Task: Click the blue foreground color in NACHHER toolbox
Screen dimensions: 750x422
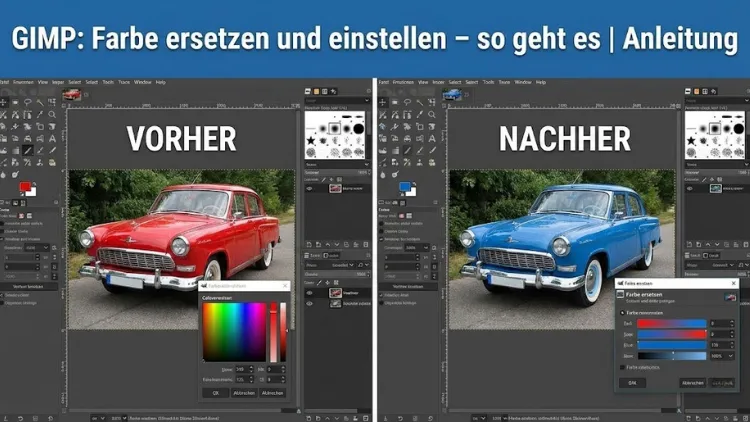Action: tap(405, 187)
